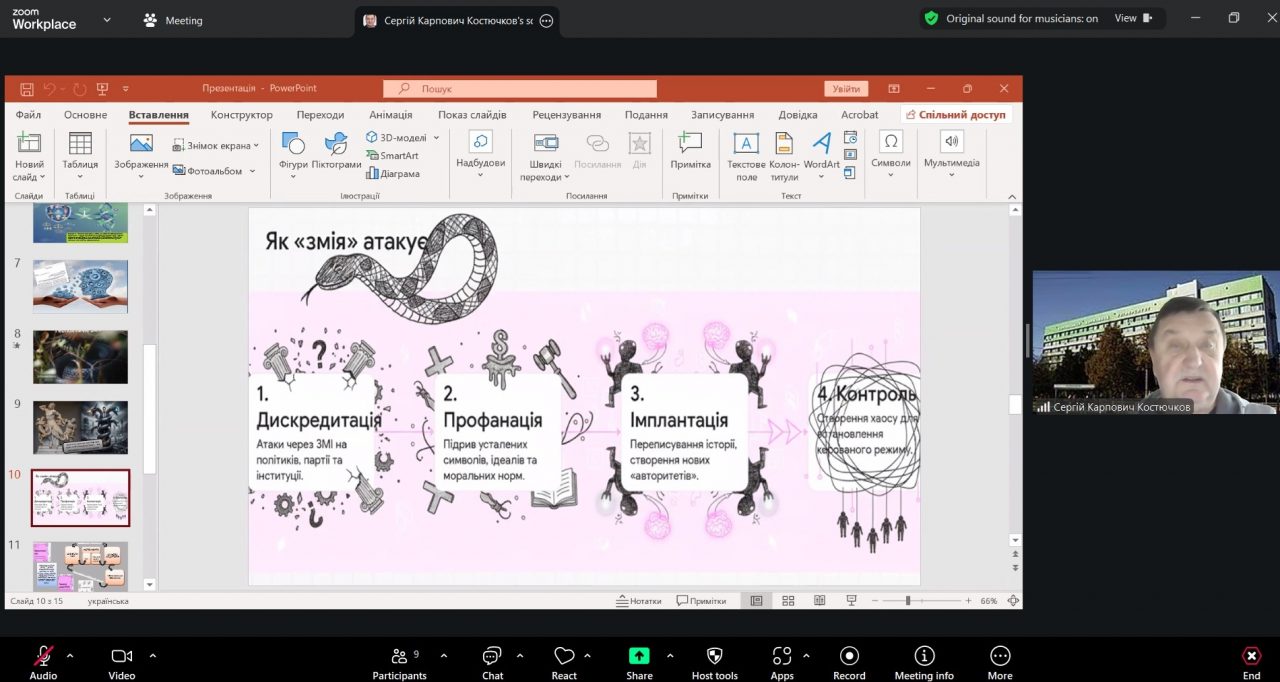Open Meeting info
1280x682 pixels.
tap(924, 657)
